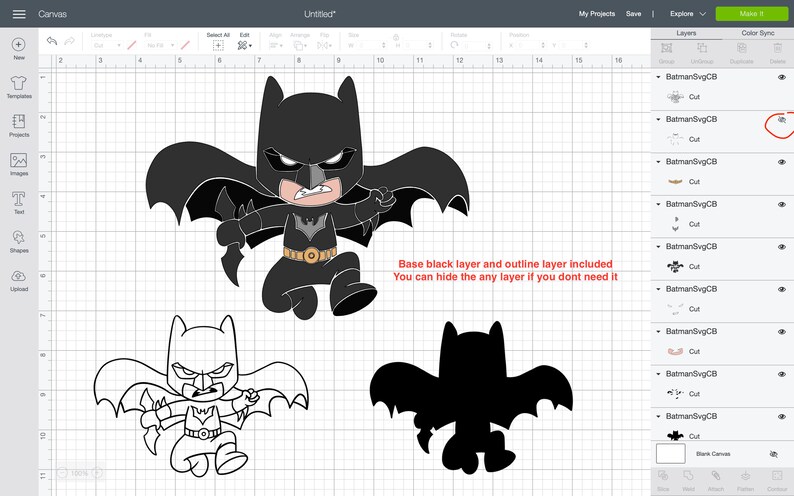Click the Redo arrow

click(x=70, y=40)
